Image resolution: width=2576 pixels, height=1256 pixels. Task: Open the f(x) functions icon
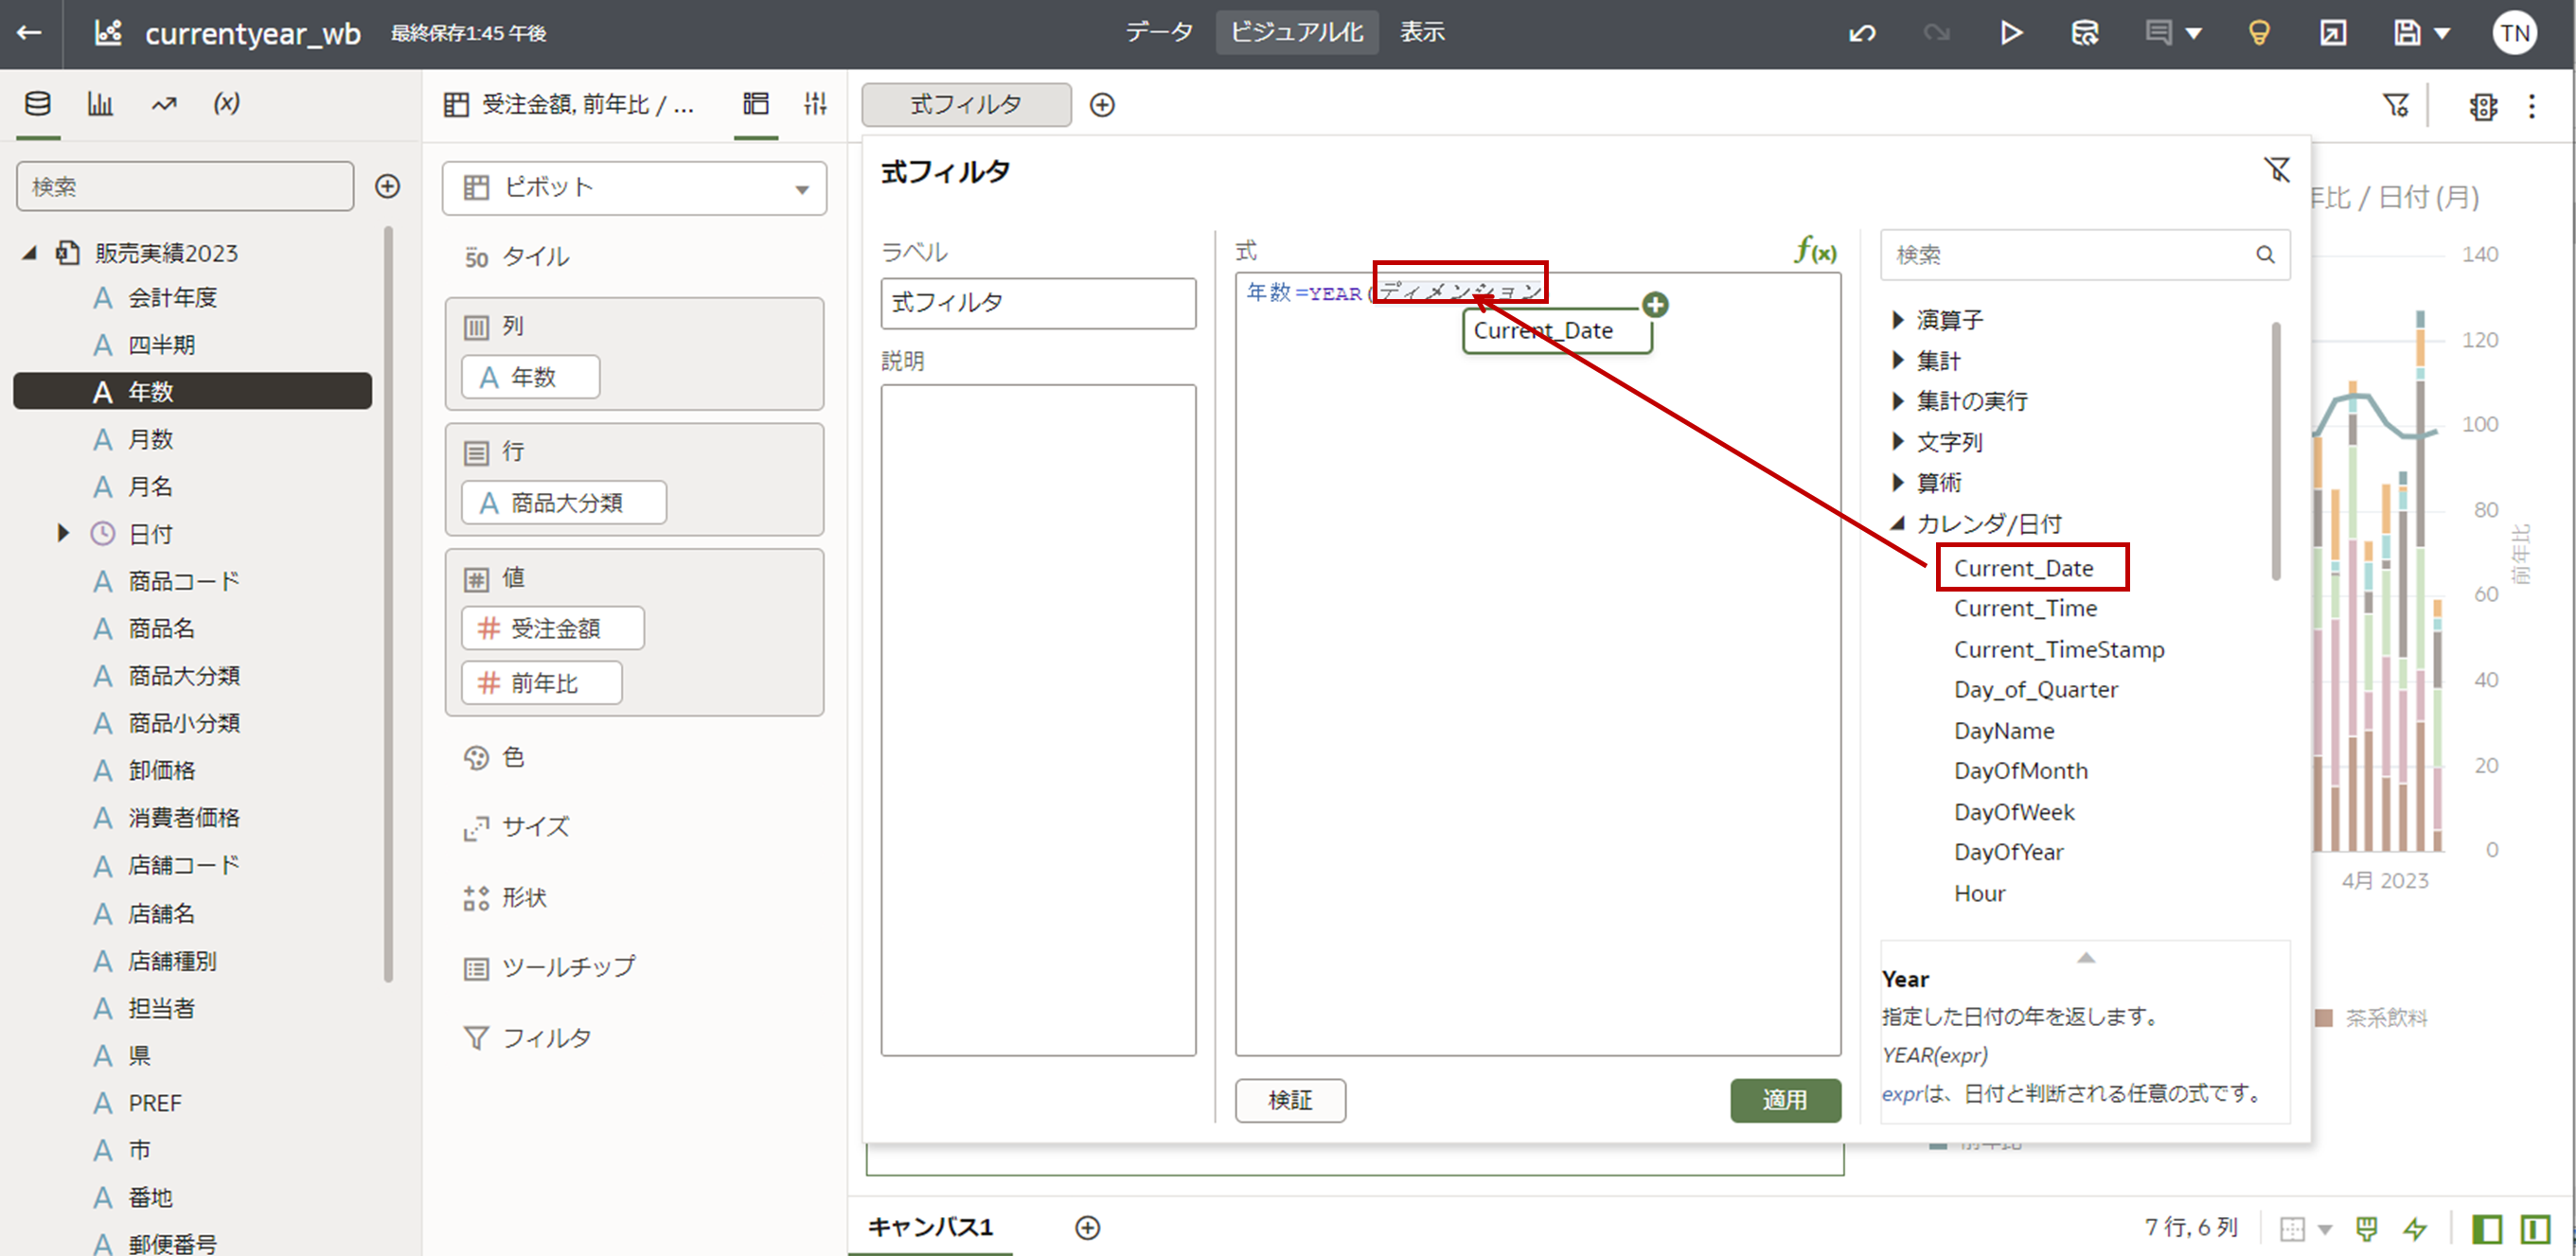(1815, 250)
